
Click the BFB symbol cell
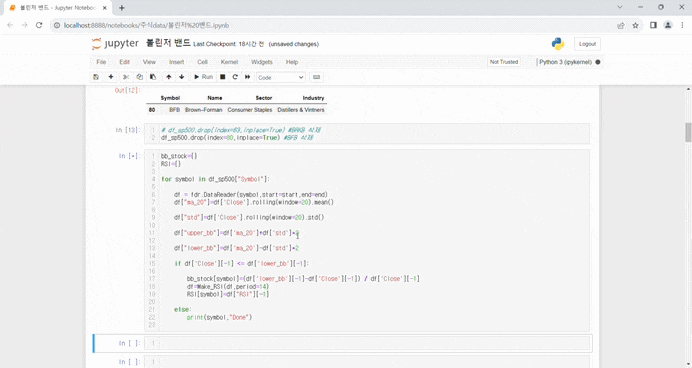174,110
